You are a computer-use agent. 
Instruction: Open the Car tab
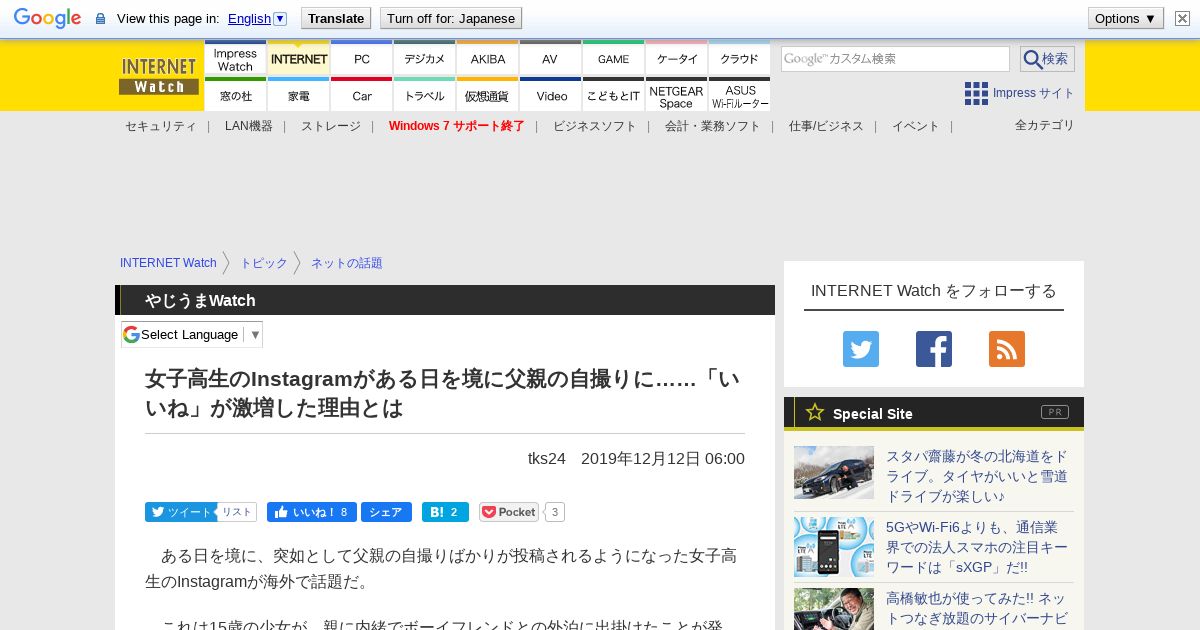[x=362, y=95]
